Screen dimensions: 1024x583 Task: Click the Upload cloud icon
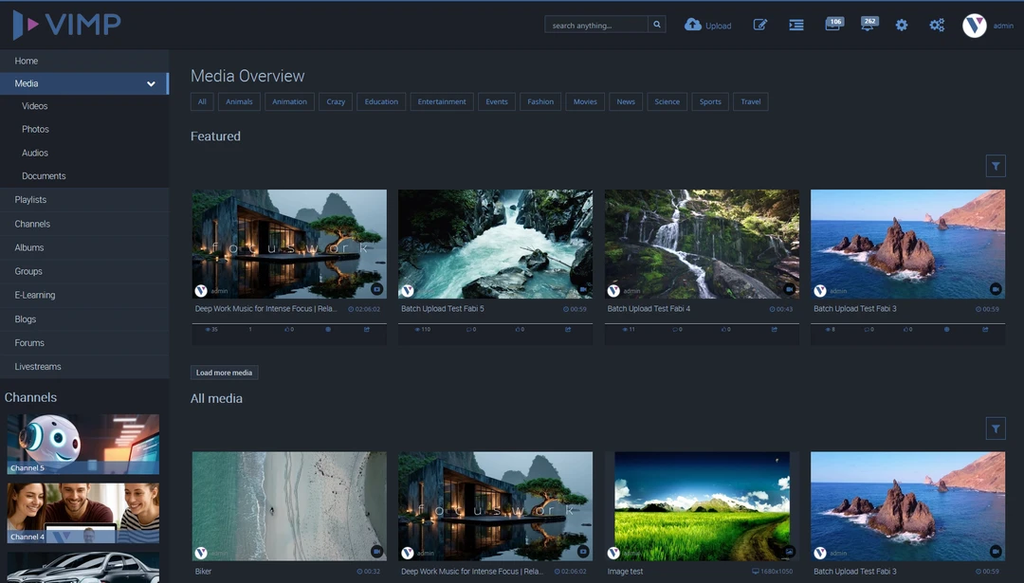point(692,25)
